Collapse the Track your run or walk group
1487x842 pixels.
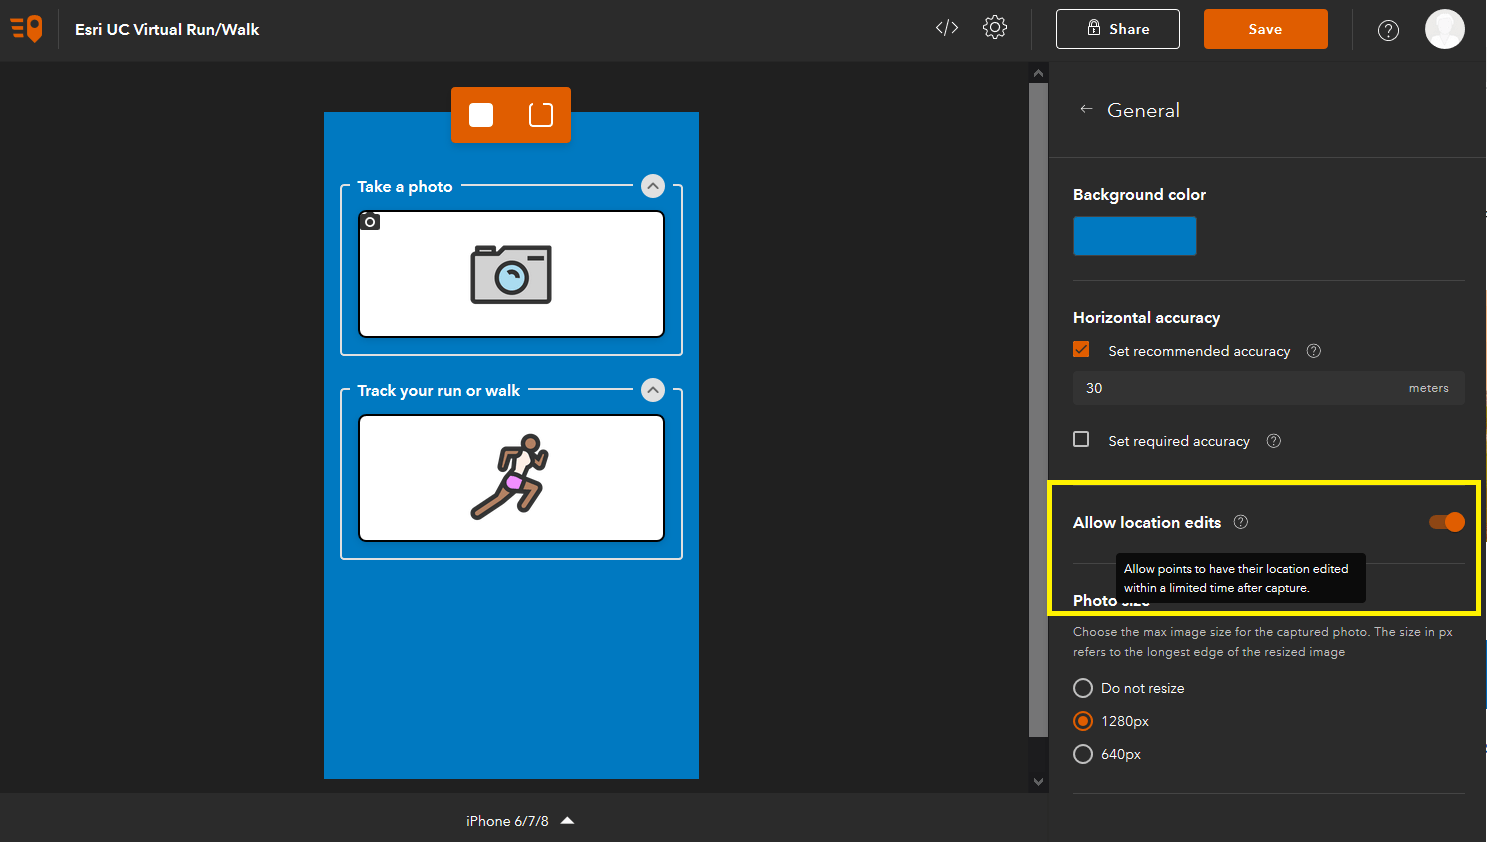(652, 390)
